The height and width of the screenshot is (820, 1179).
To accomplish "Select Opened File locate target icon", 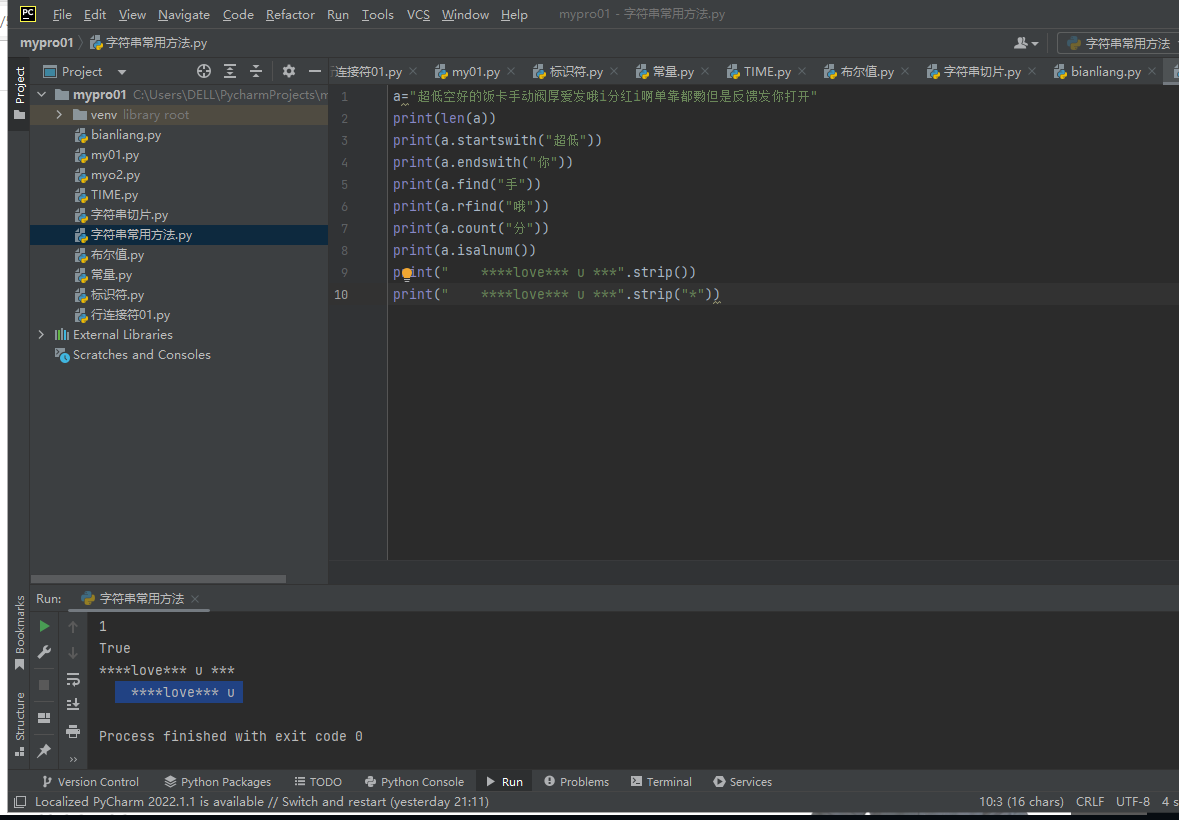I will 204,71.
